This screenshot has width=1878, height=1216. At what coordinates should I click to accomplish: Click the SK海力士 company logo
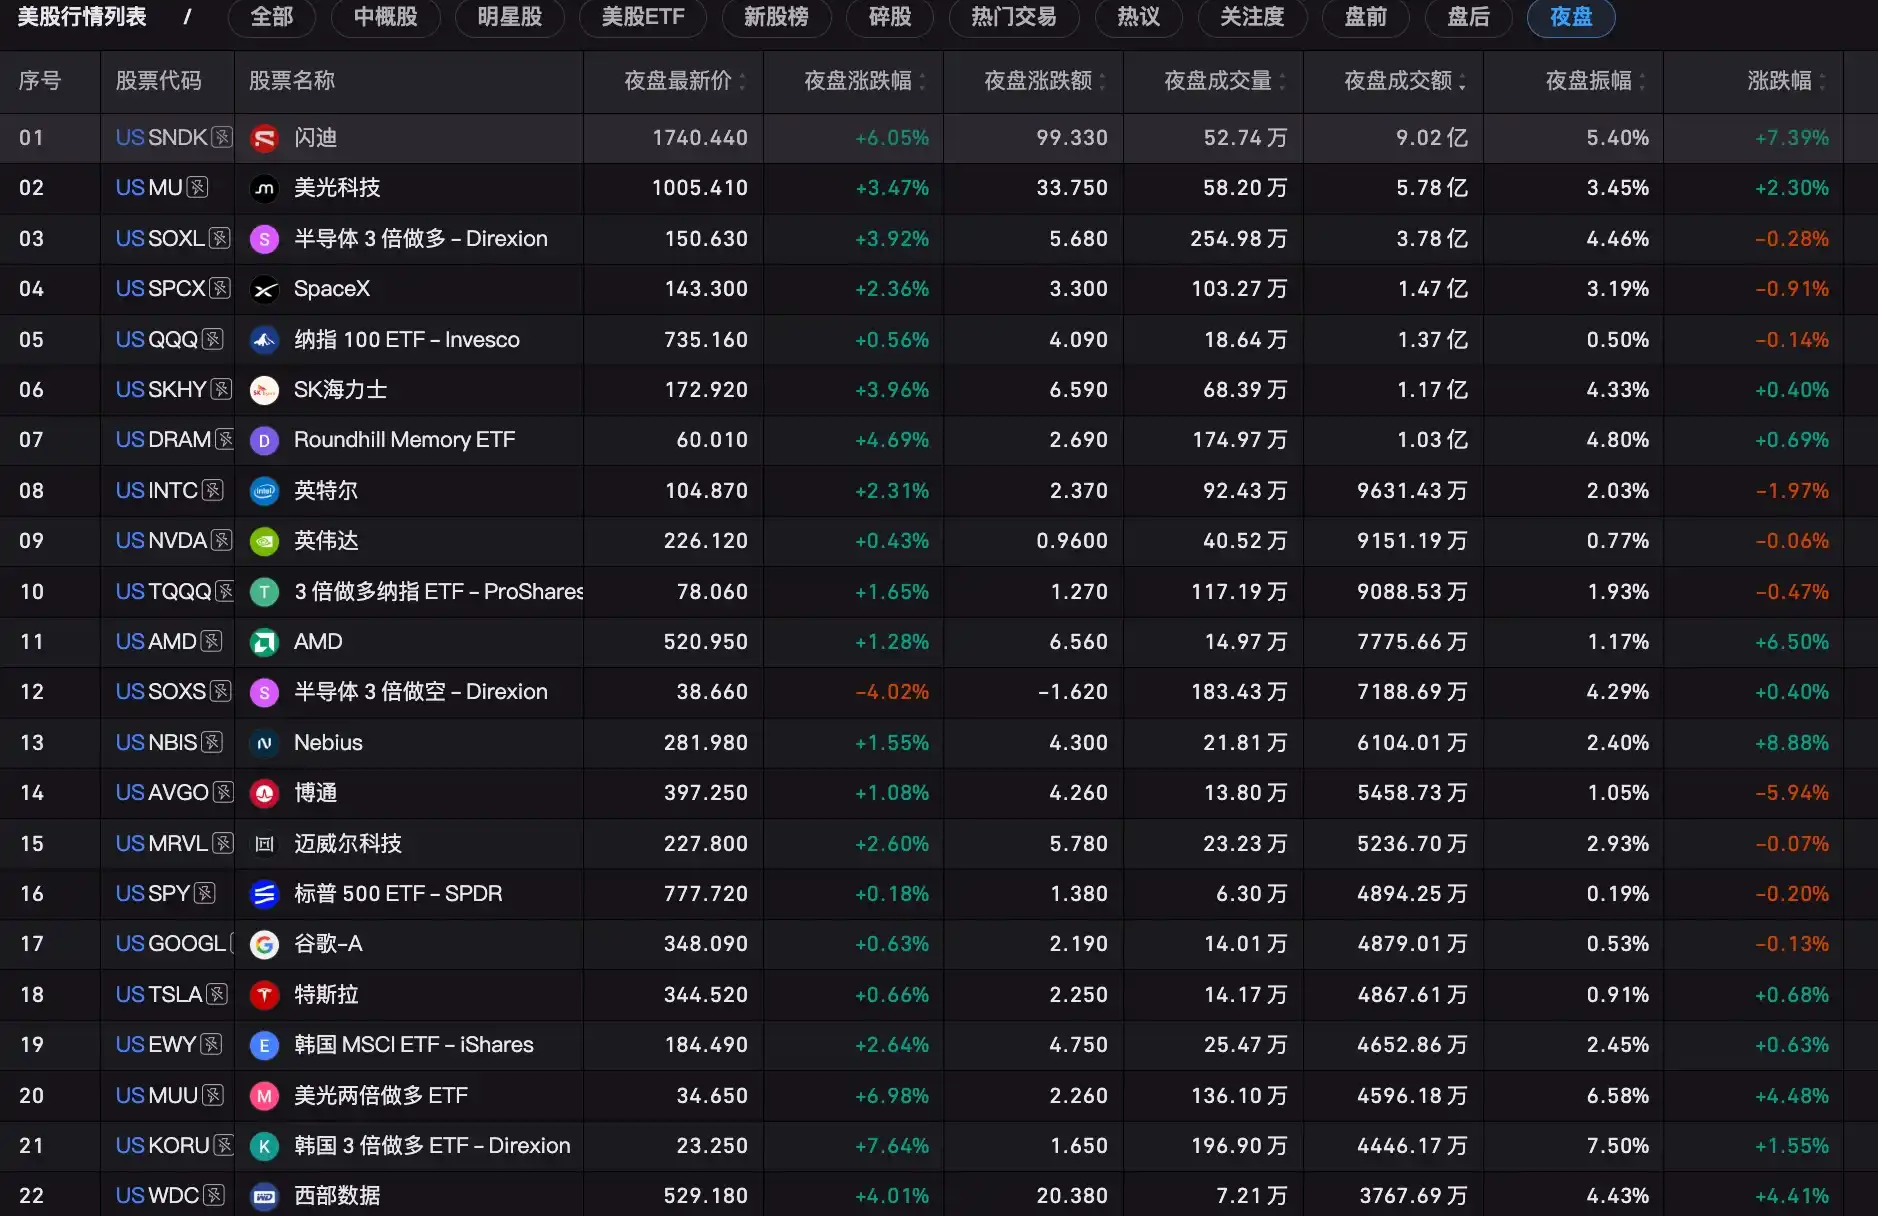[x=264, y=390]
